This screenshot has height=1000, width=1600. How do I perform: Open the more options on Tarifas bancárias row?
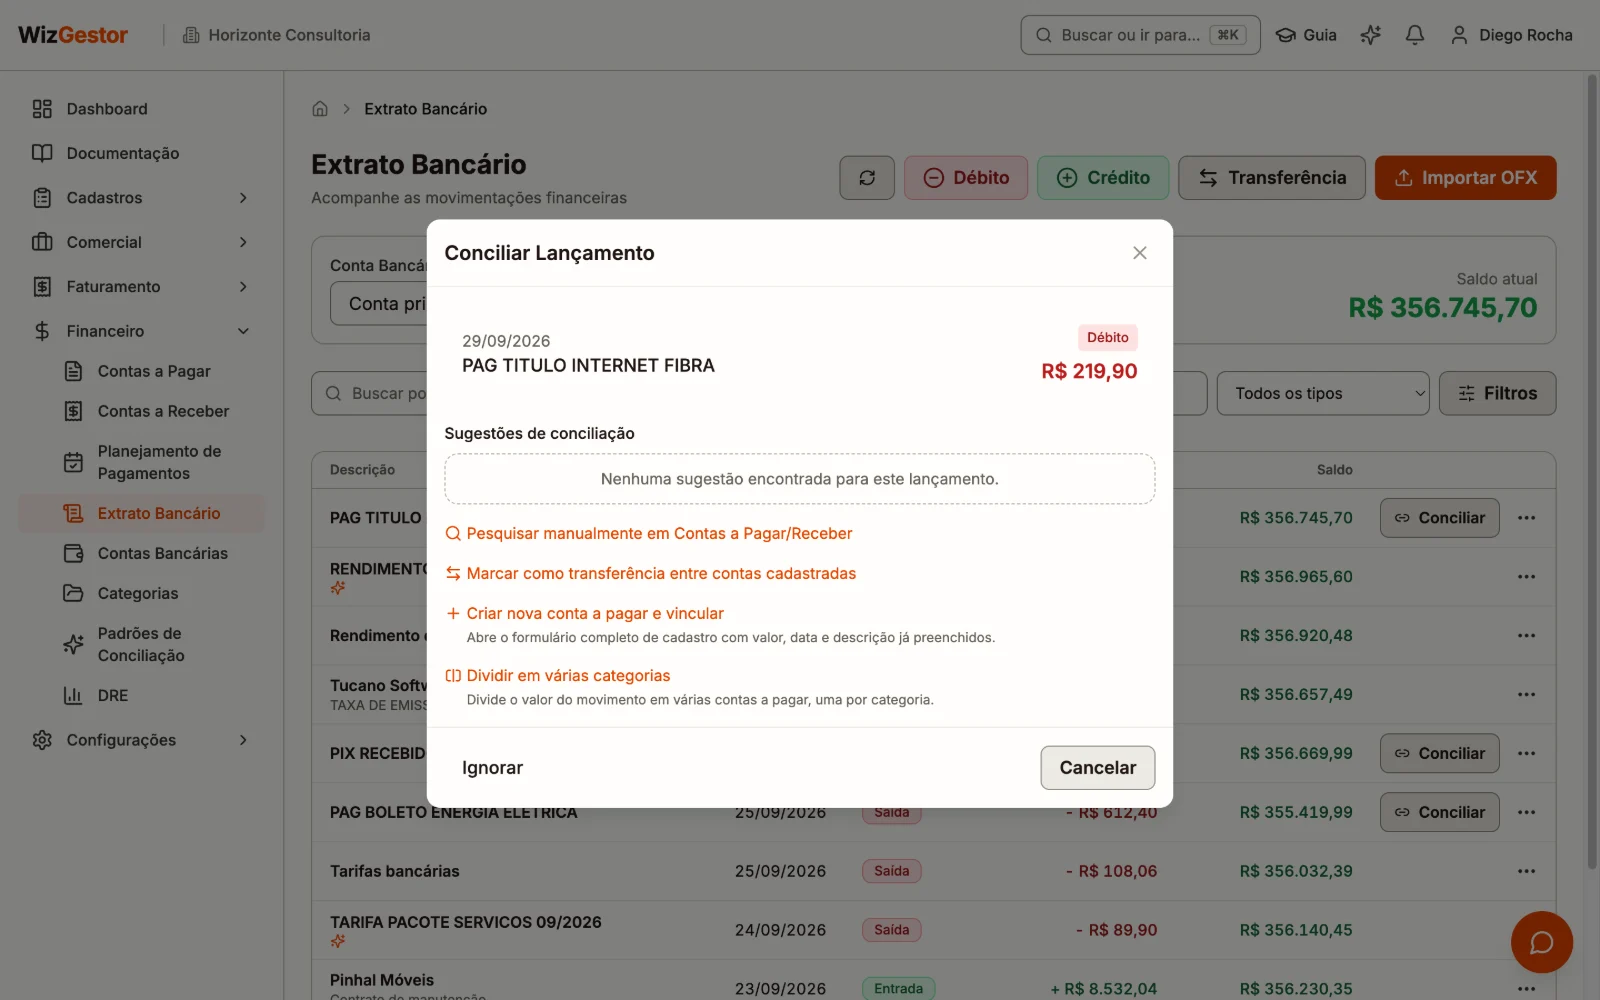1526,871
